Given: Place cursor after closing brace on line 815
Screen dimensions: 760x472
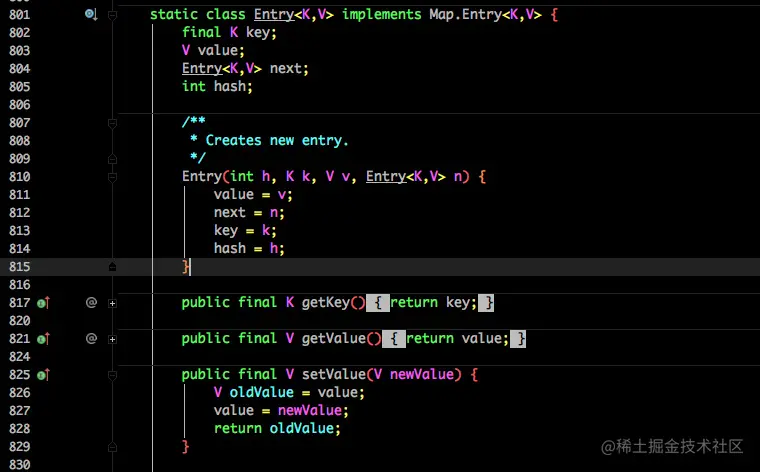Looking at the screenshot, I should 190,267.
